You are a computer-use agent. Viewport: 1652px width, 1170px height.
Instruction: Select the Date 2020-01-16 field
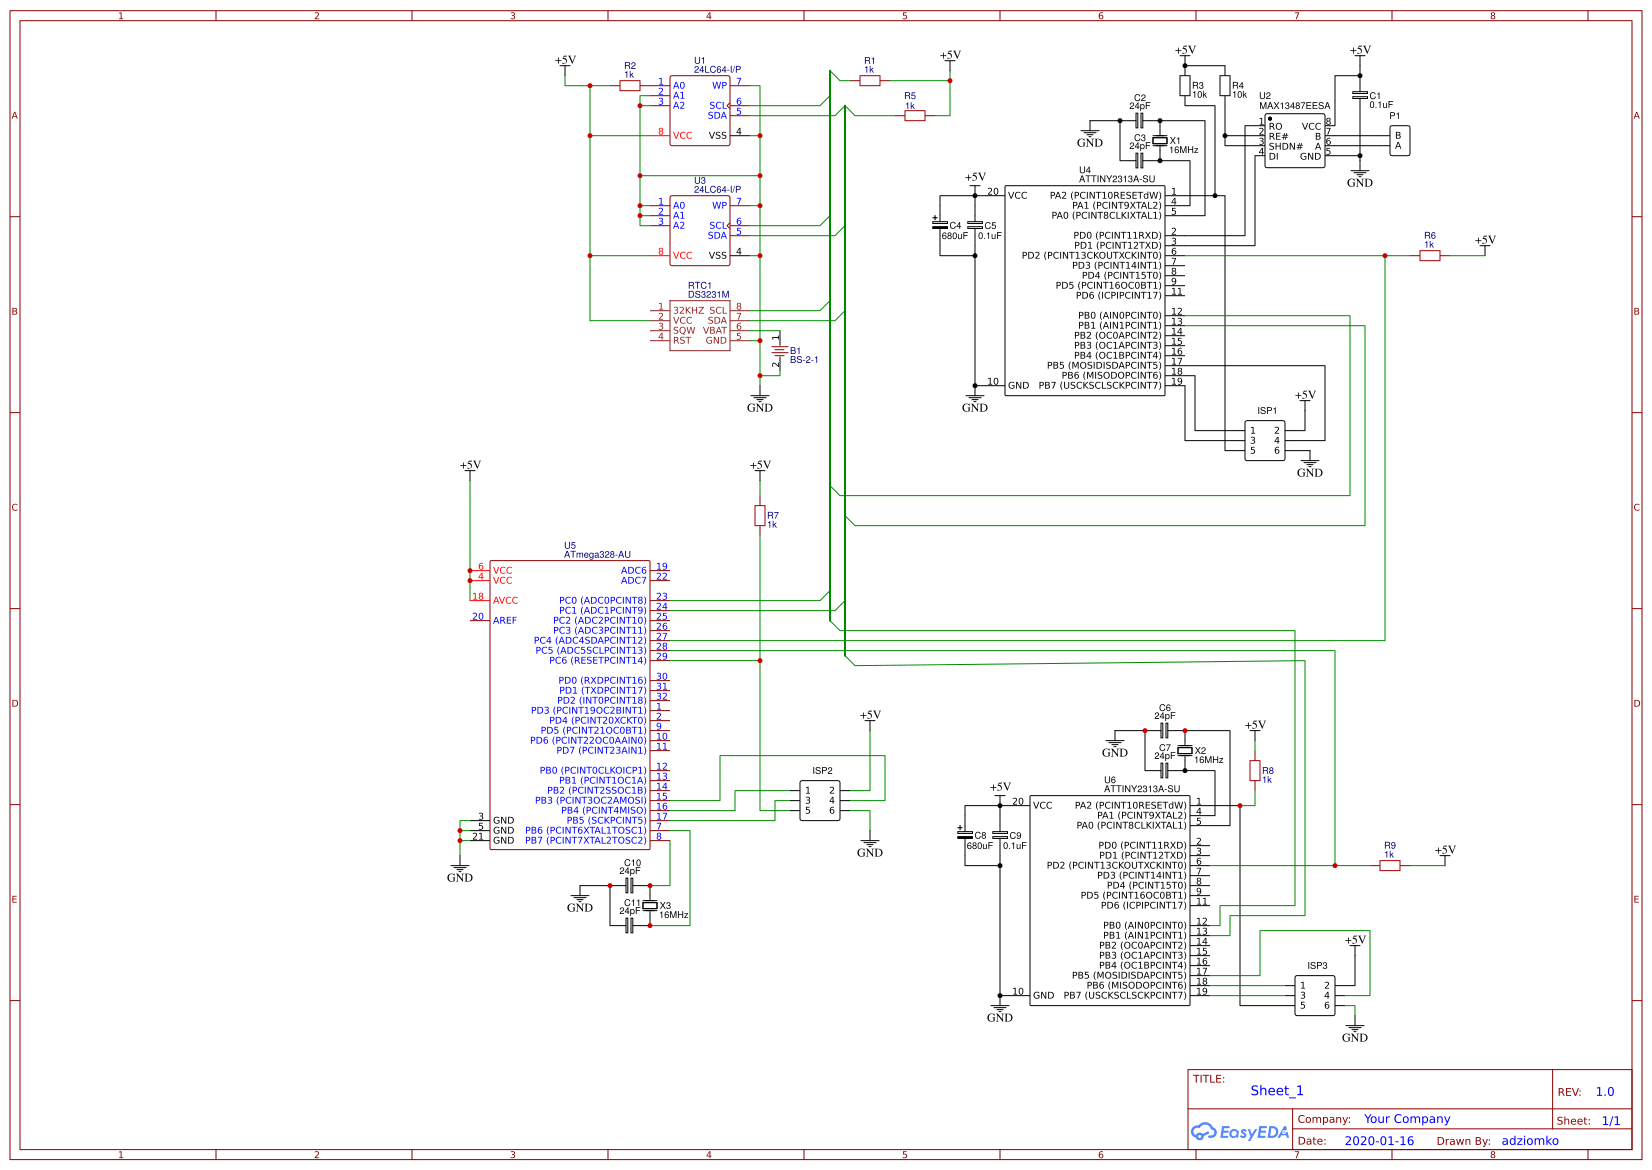1381,1140
